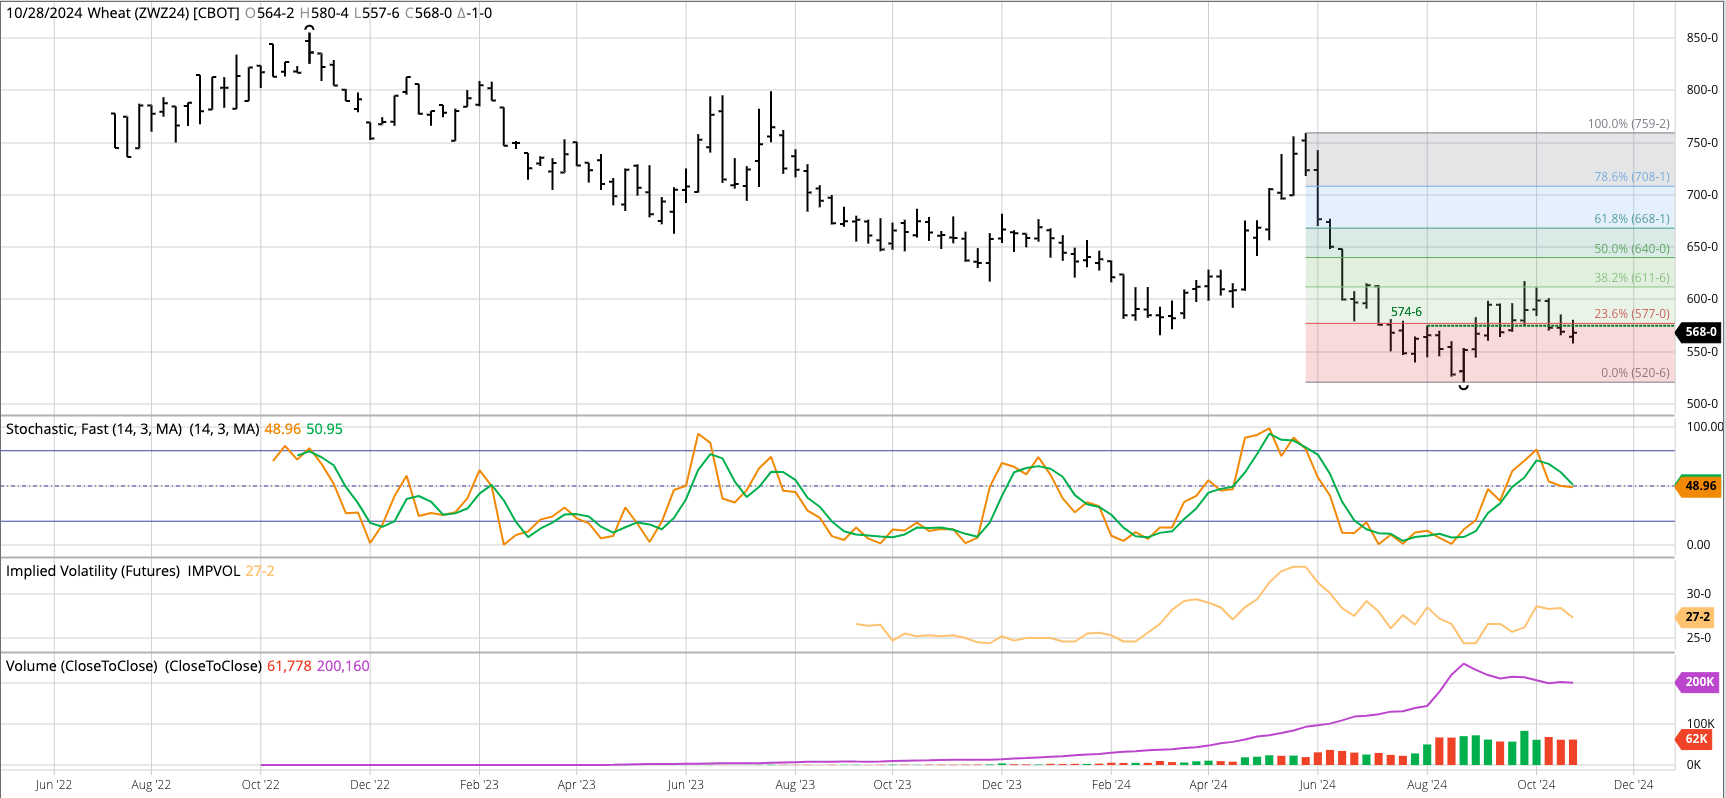Click the 568-0 last price tag

1700,332
